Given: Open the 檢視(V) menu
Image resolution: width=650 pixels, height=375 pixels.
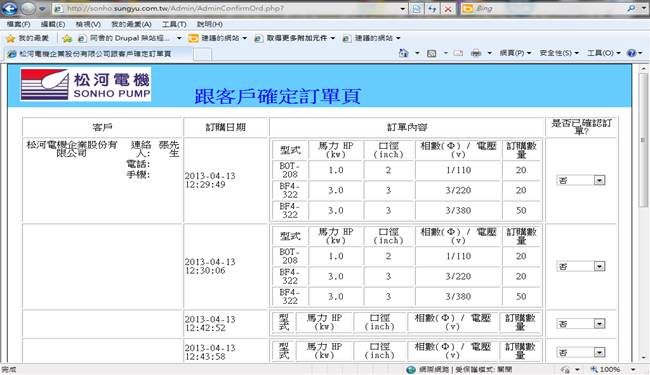Looking at the screenshot, I should tap(88, 24).
